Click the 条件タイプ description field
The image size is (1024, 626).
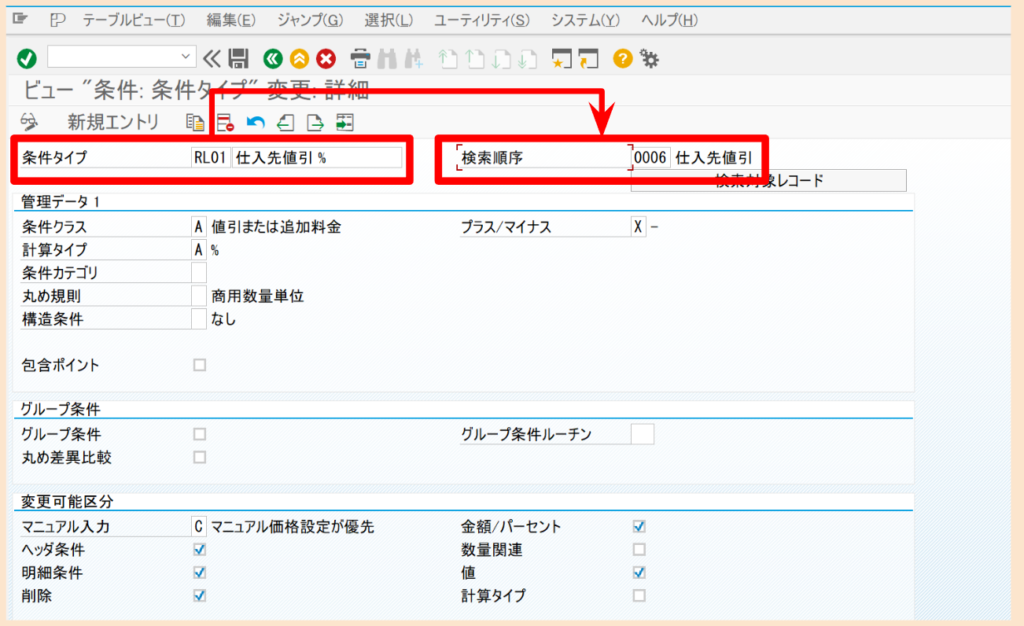click(317, 157)
